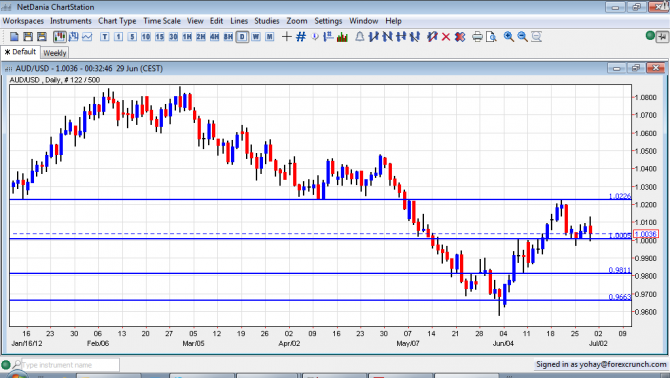Switch to 30 minute time scale

(173, 37)
